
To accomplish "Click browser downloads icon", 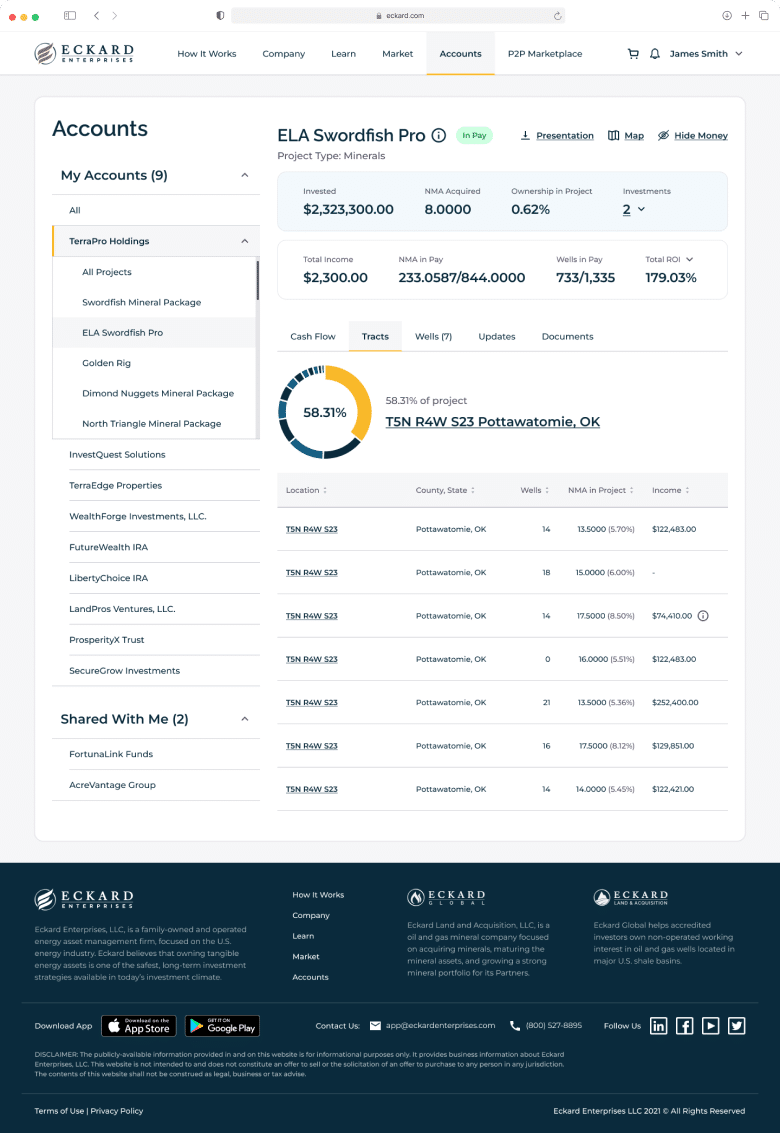I will tap(727, 15).
